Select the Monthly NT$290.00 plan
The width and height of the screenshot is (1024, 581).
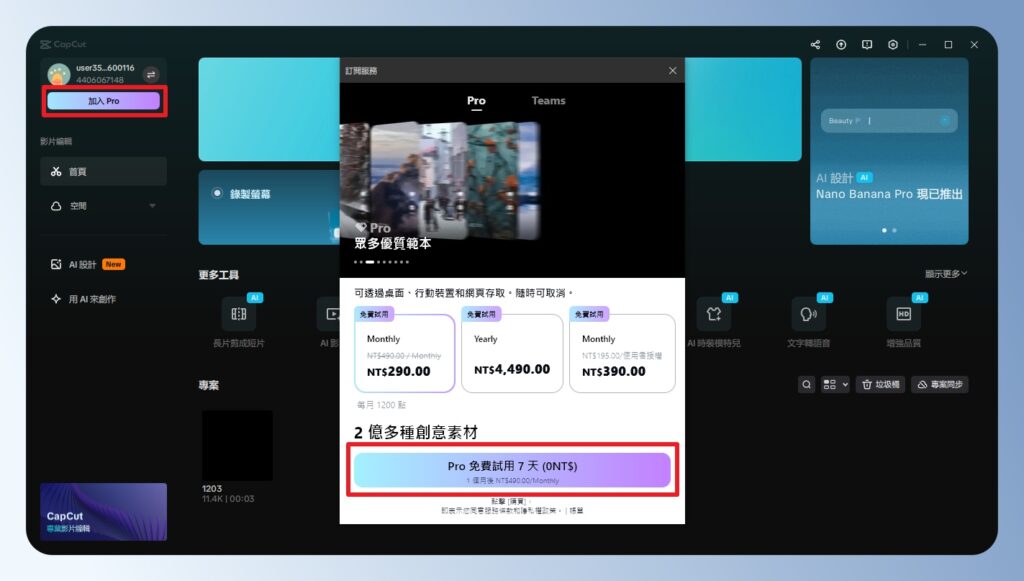404,350
